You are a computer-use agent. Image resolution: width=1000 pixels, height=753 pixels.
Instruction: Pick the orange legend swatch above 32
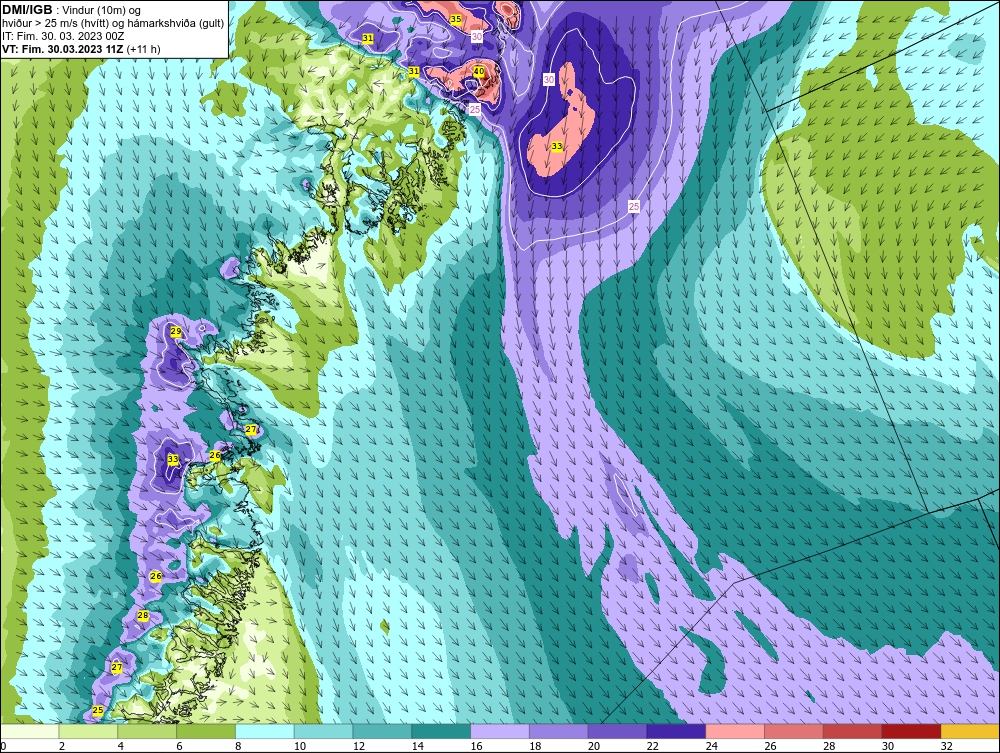pyautogui.click(x=970, y=731)
